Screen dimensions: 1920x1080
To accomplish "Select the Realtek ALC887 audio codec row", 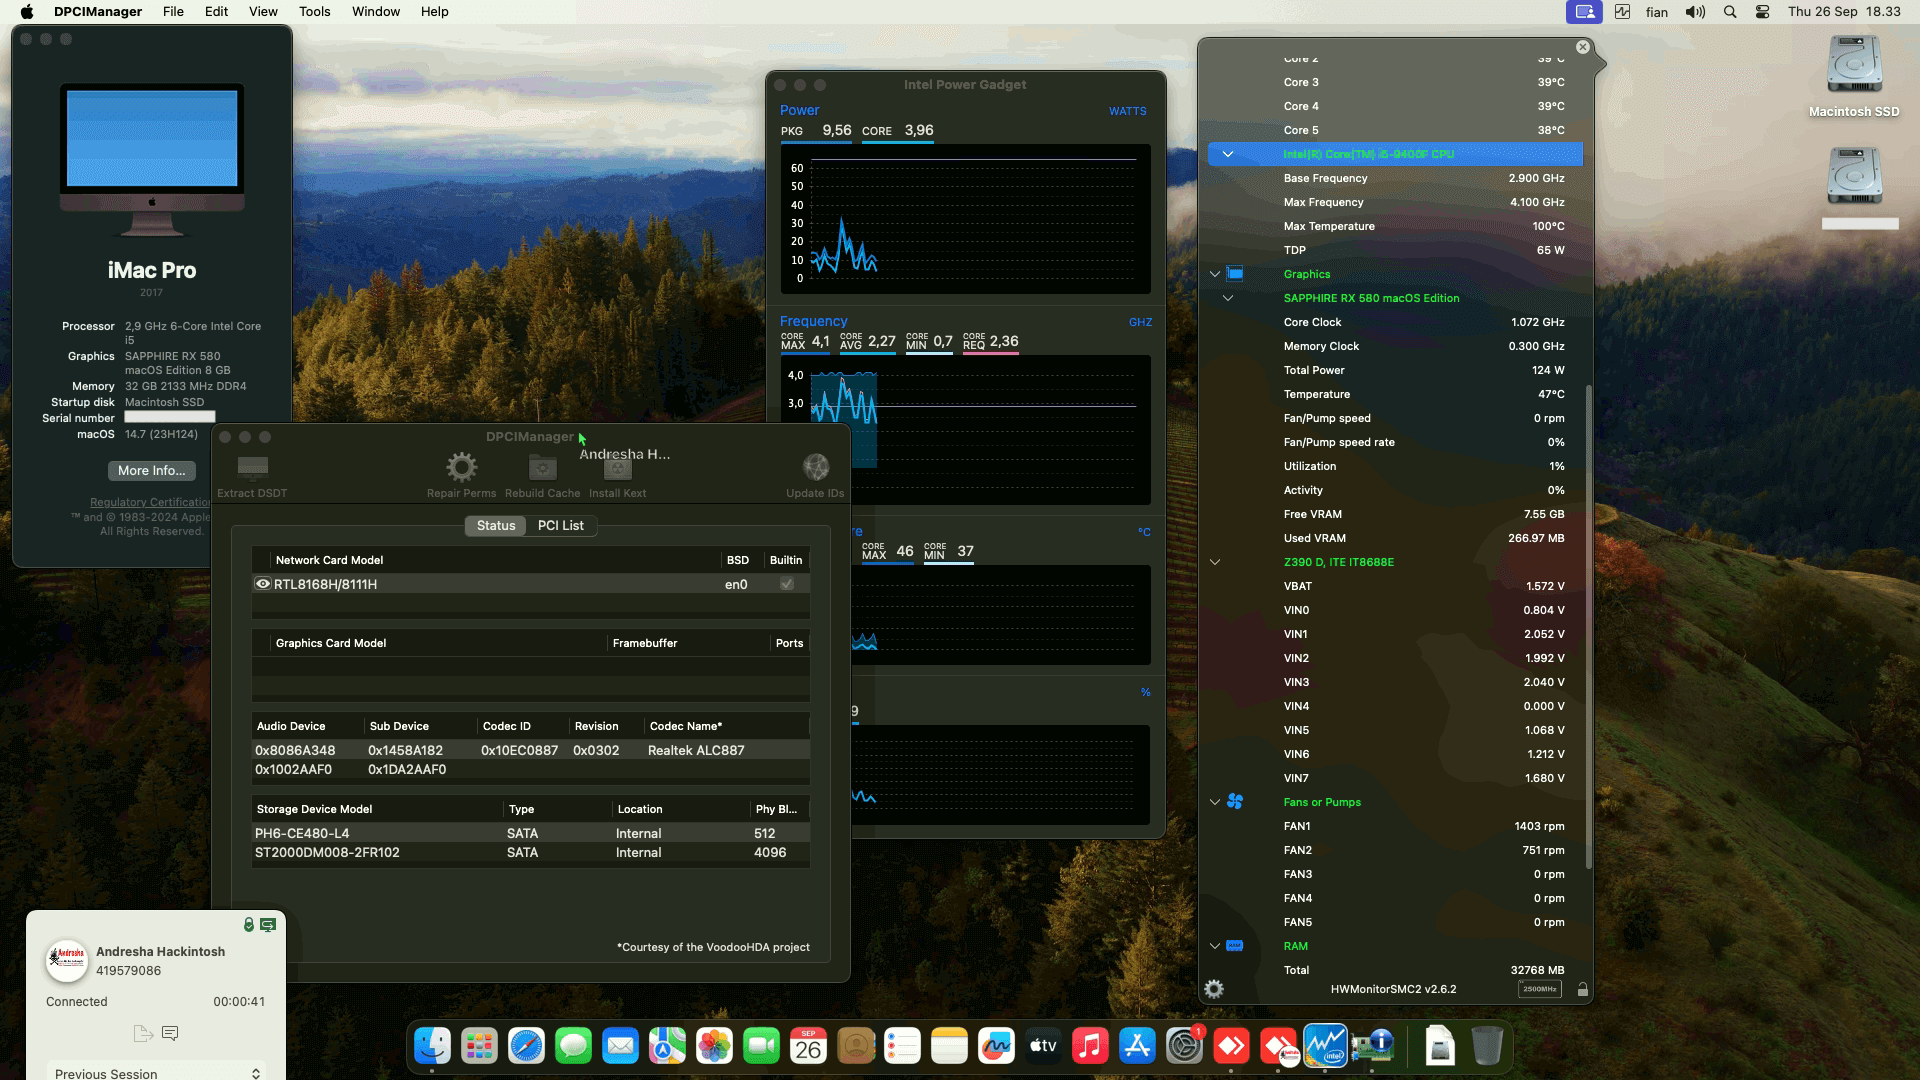I will pyautogui.click(x=530, y=750).
